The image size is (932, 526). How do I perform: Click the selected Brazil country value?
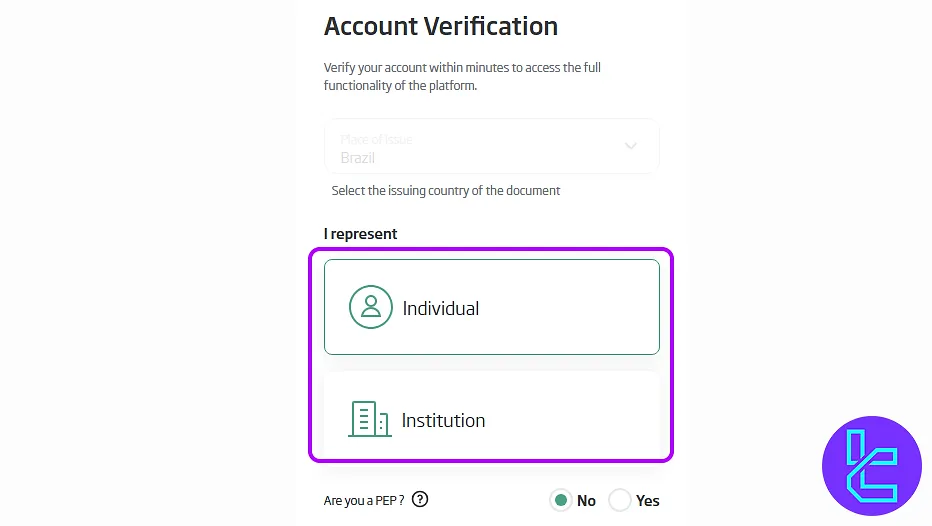358,158
